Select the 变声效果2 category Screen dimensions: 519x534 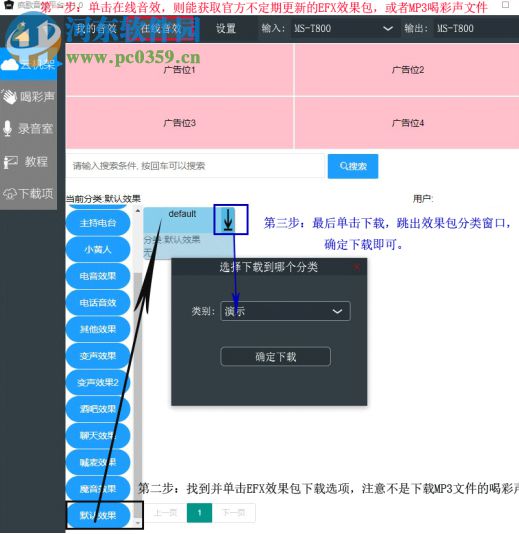click(x=98, y=383)
